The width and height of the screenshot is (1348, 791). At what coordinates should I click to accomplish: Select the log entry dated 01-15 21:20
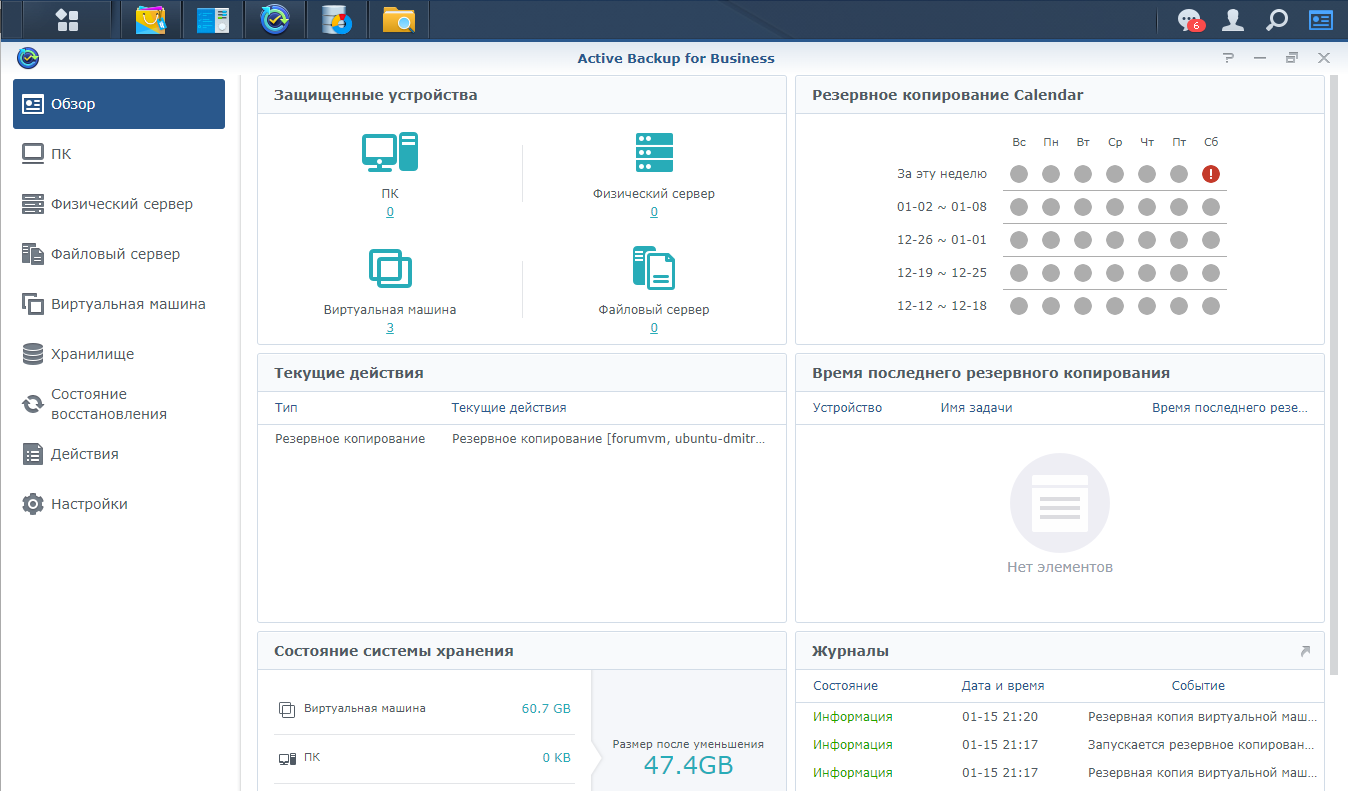click(1060, 717)
